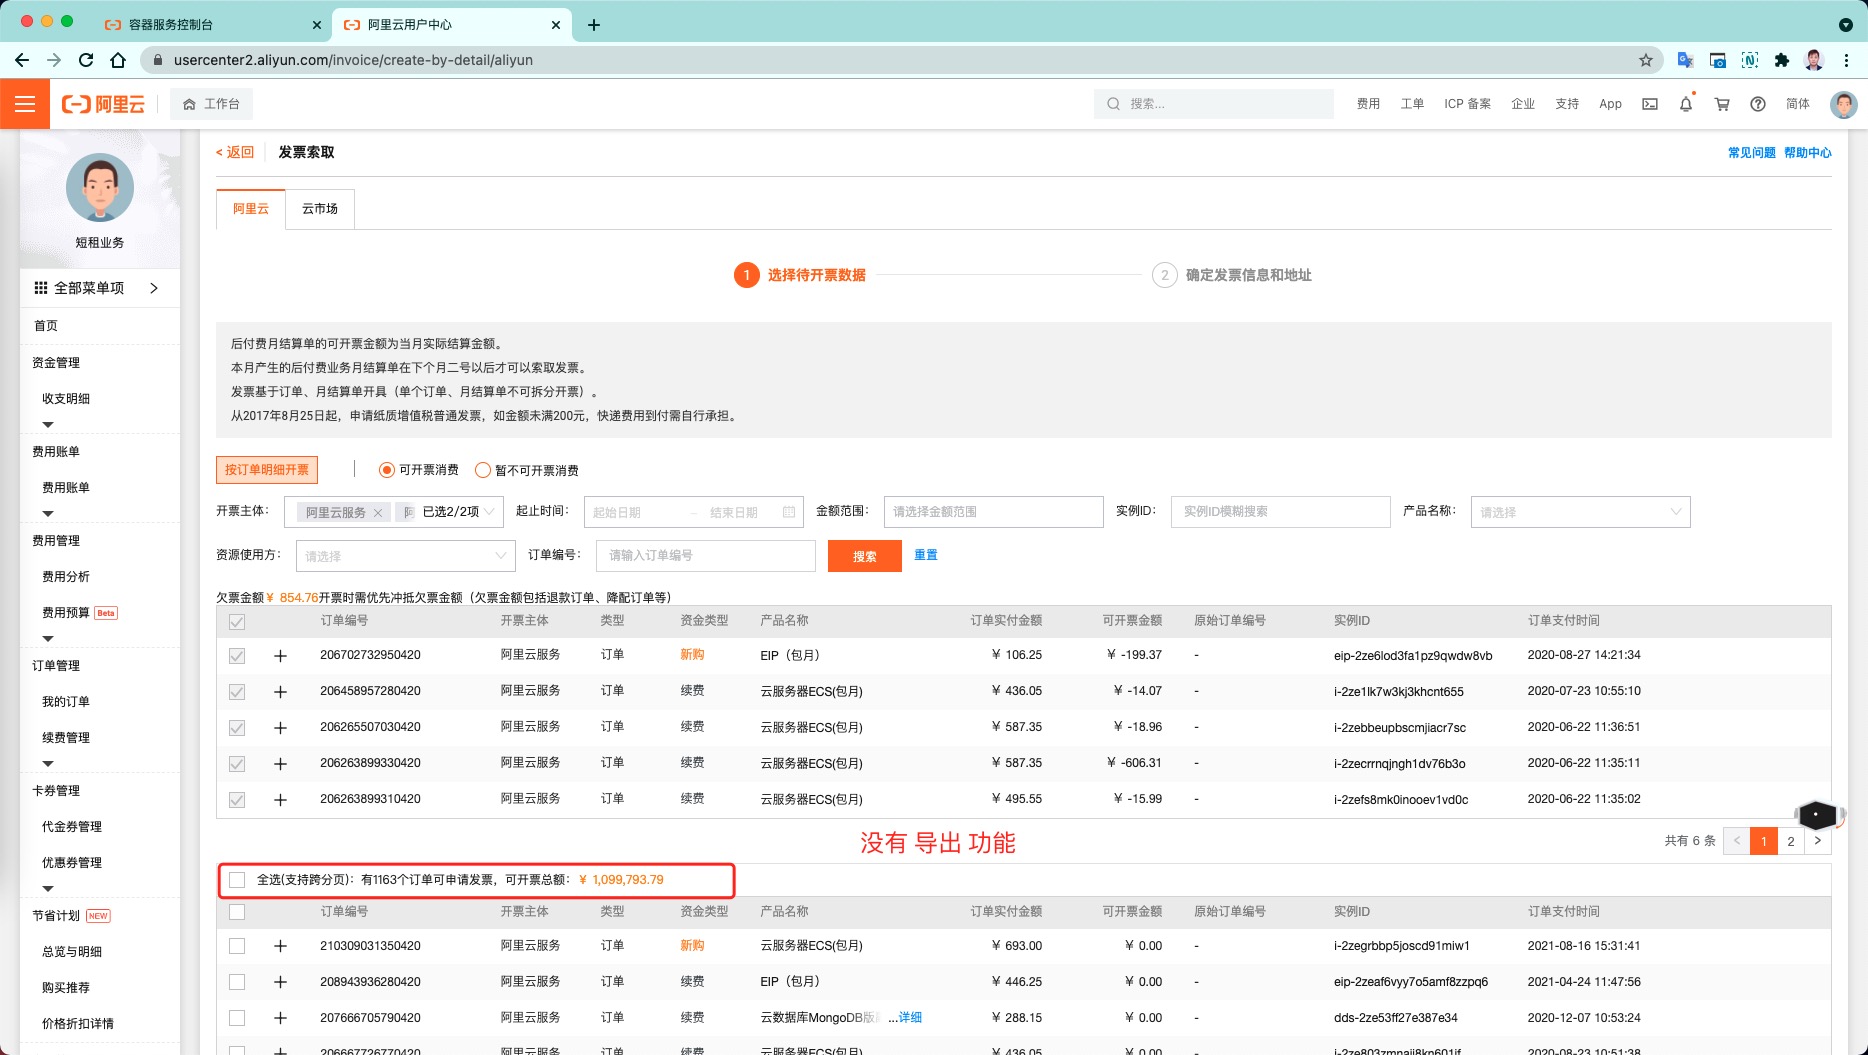Collapse the 费用账单 sidebar section arrow

(48, 514)
